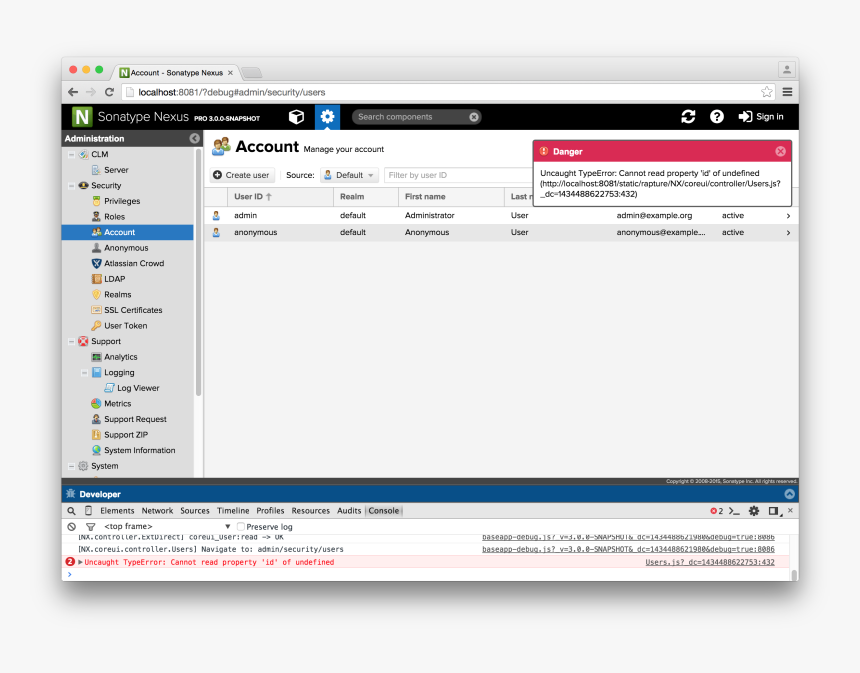Clear the Search components field
This screenshot has width=860, height=673.
tap(474, 117)
